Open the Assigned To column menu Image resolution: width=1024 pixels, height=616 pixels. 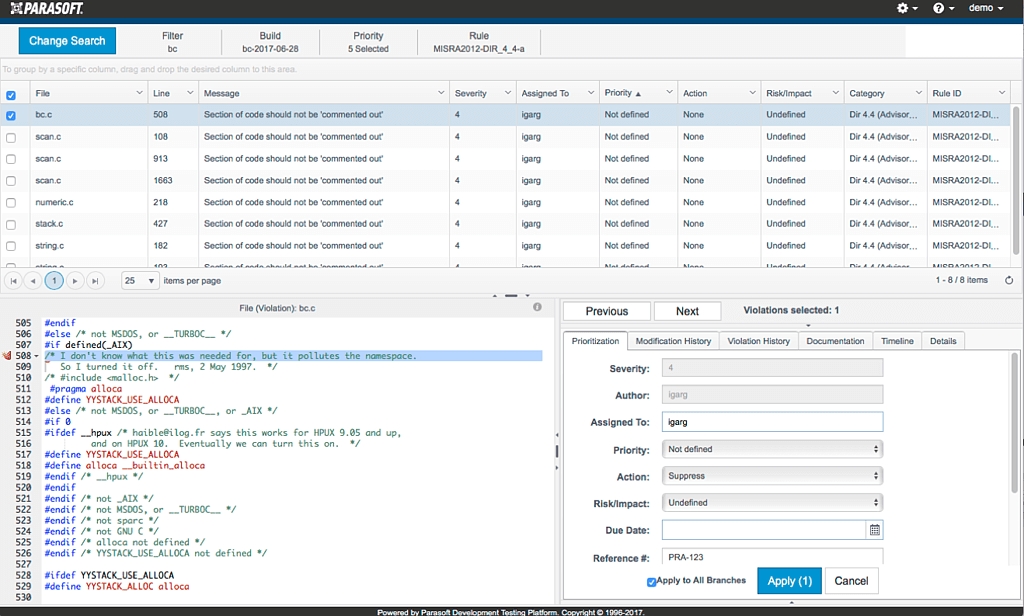click(590, 93)
